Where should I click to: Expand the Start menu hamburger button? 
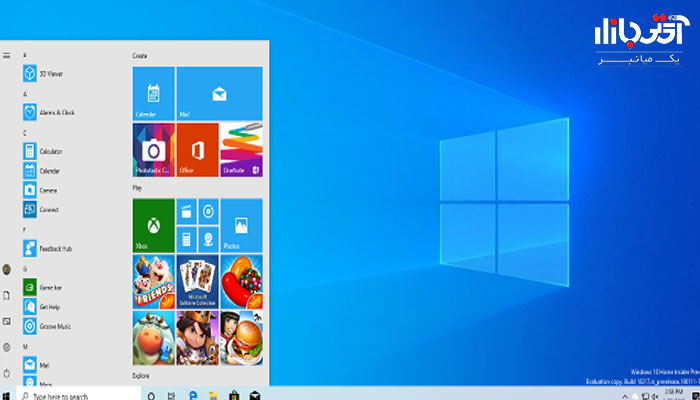[7, 55]
